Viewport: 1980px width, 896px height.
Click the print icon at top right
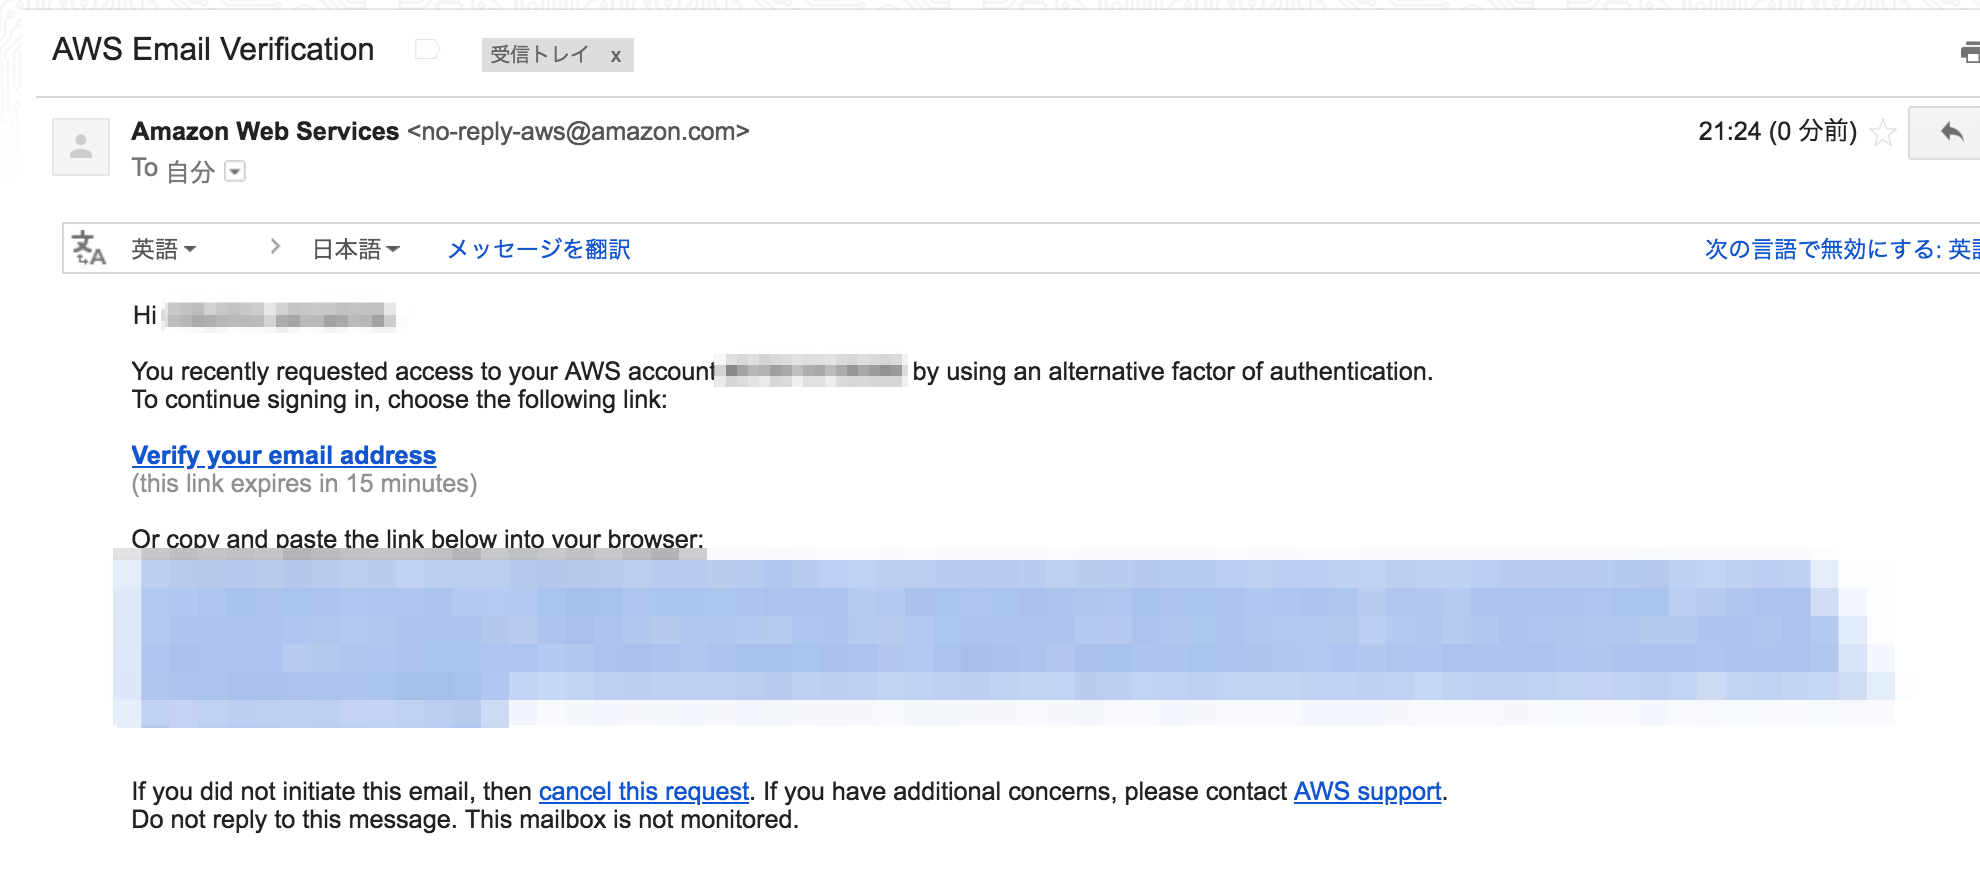point(1970,53)
